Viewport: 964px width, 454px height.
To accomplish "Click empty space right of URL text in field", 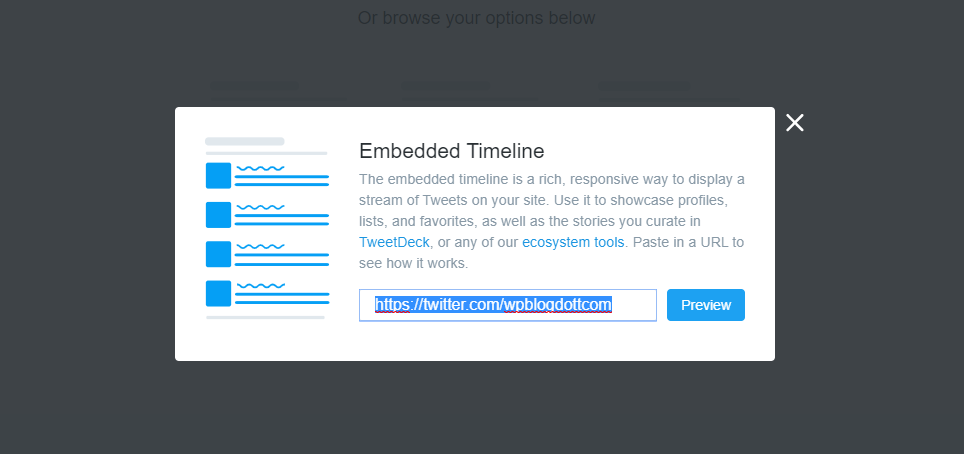I will (x=634, y=305).
